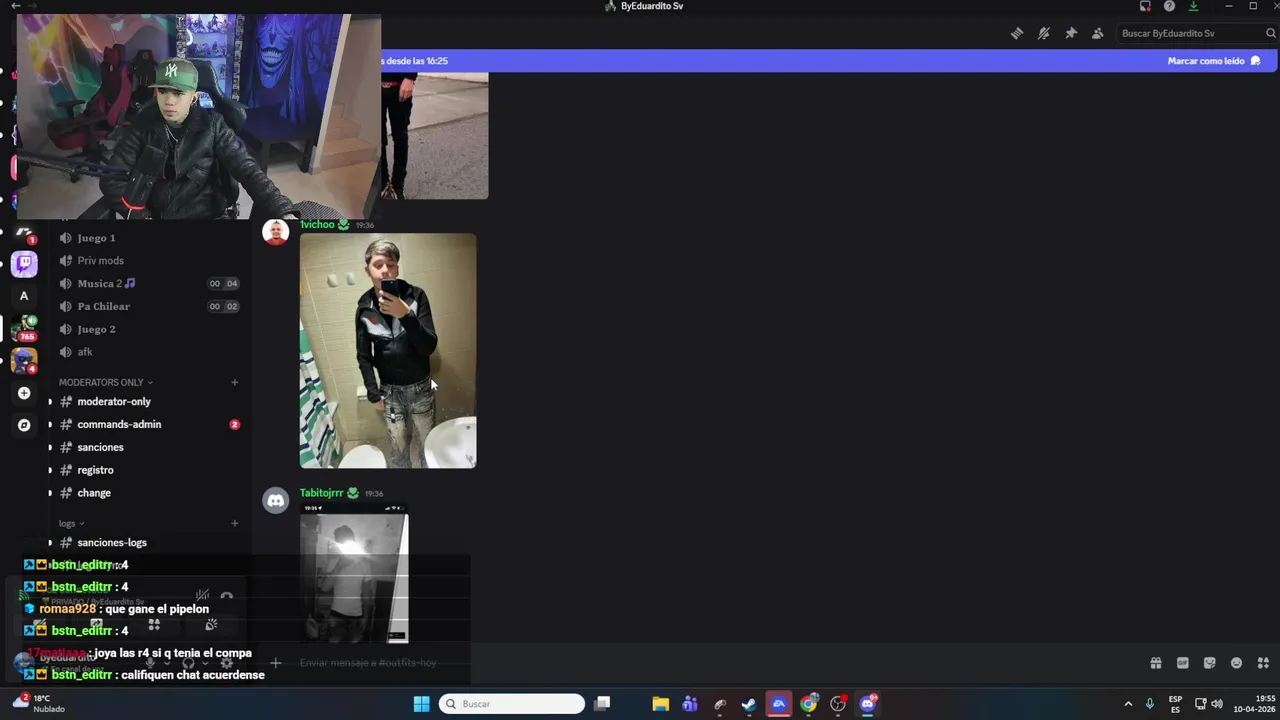Open Task View on the taskbar
1280x720 pixels.
click(602, 704)
